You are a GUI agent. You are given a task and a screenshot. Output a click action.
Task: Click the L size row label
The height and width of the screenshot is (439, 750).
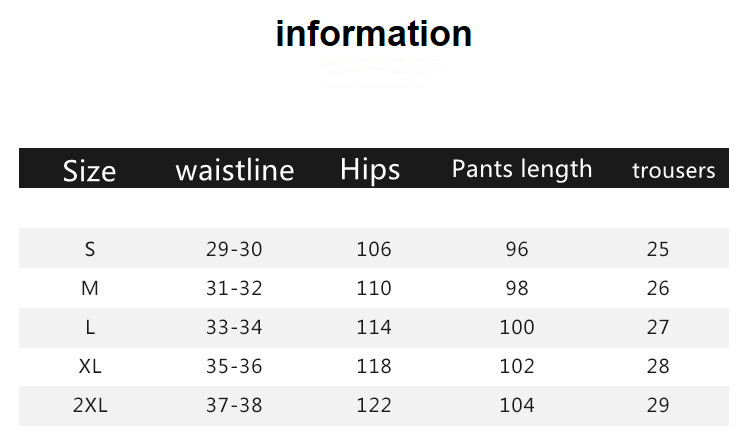pyautogui.click(x=90, y=327)
